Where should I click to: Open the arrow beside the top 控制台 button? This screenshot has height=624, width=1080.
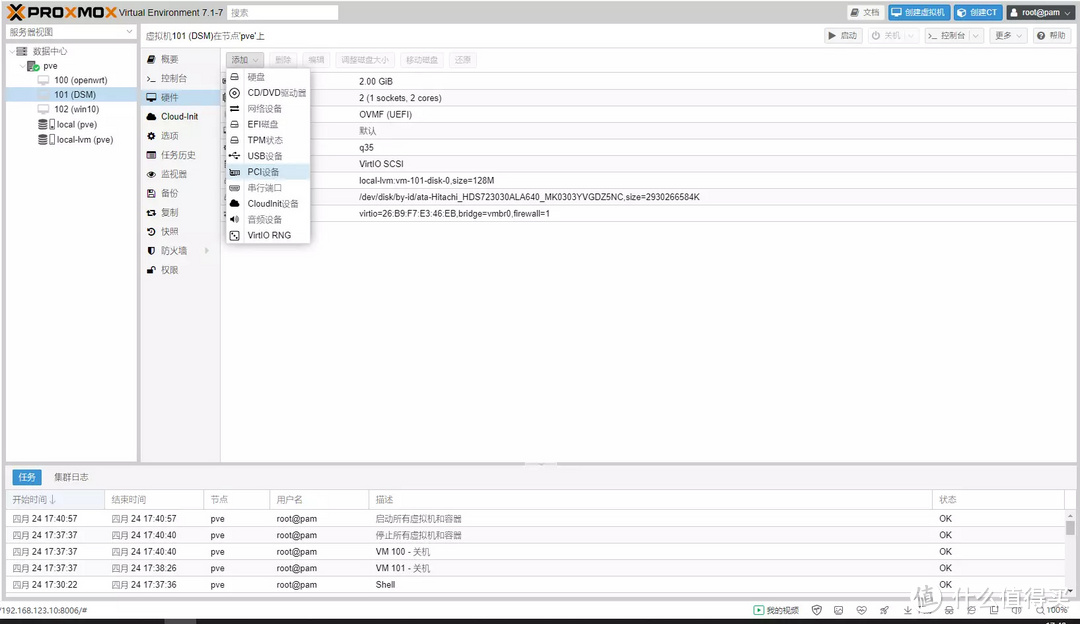click(x=975, y=35)
